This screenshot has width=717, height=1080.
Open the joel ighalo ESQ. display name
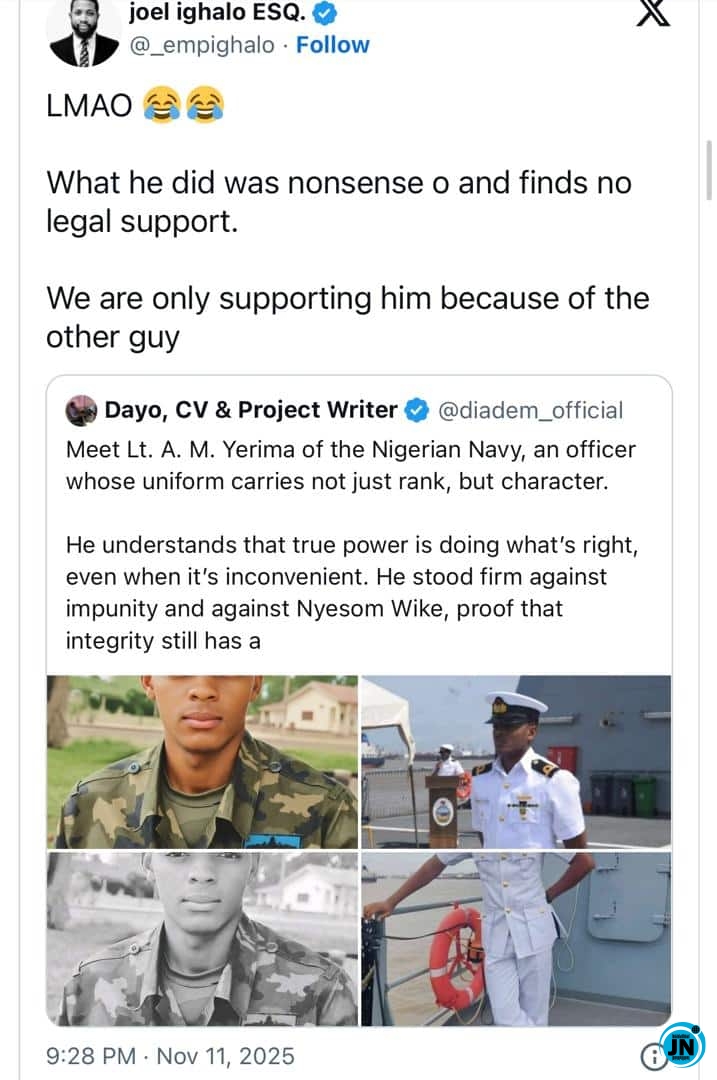click(x=218, y=13)
